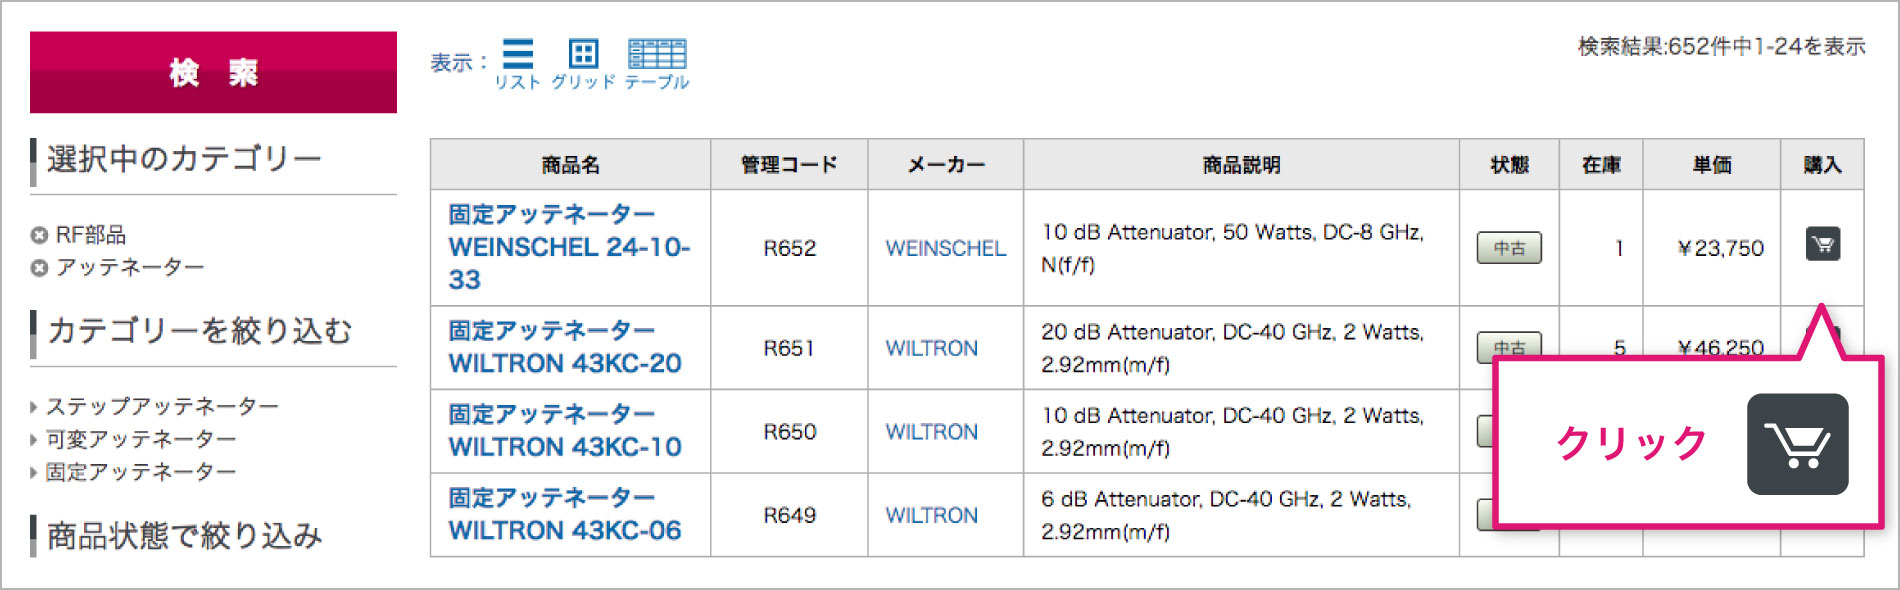Switch to grid view display
The height and width of the screenshot is (590, 1900).
[x=583, y=63]
